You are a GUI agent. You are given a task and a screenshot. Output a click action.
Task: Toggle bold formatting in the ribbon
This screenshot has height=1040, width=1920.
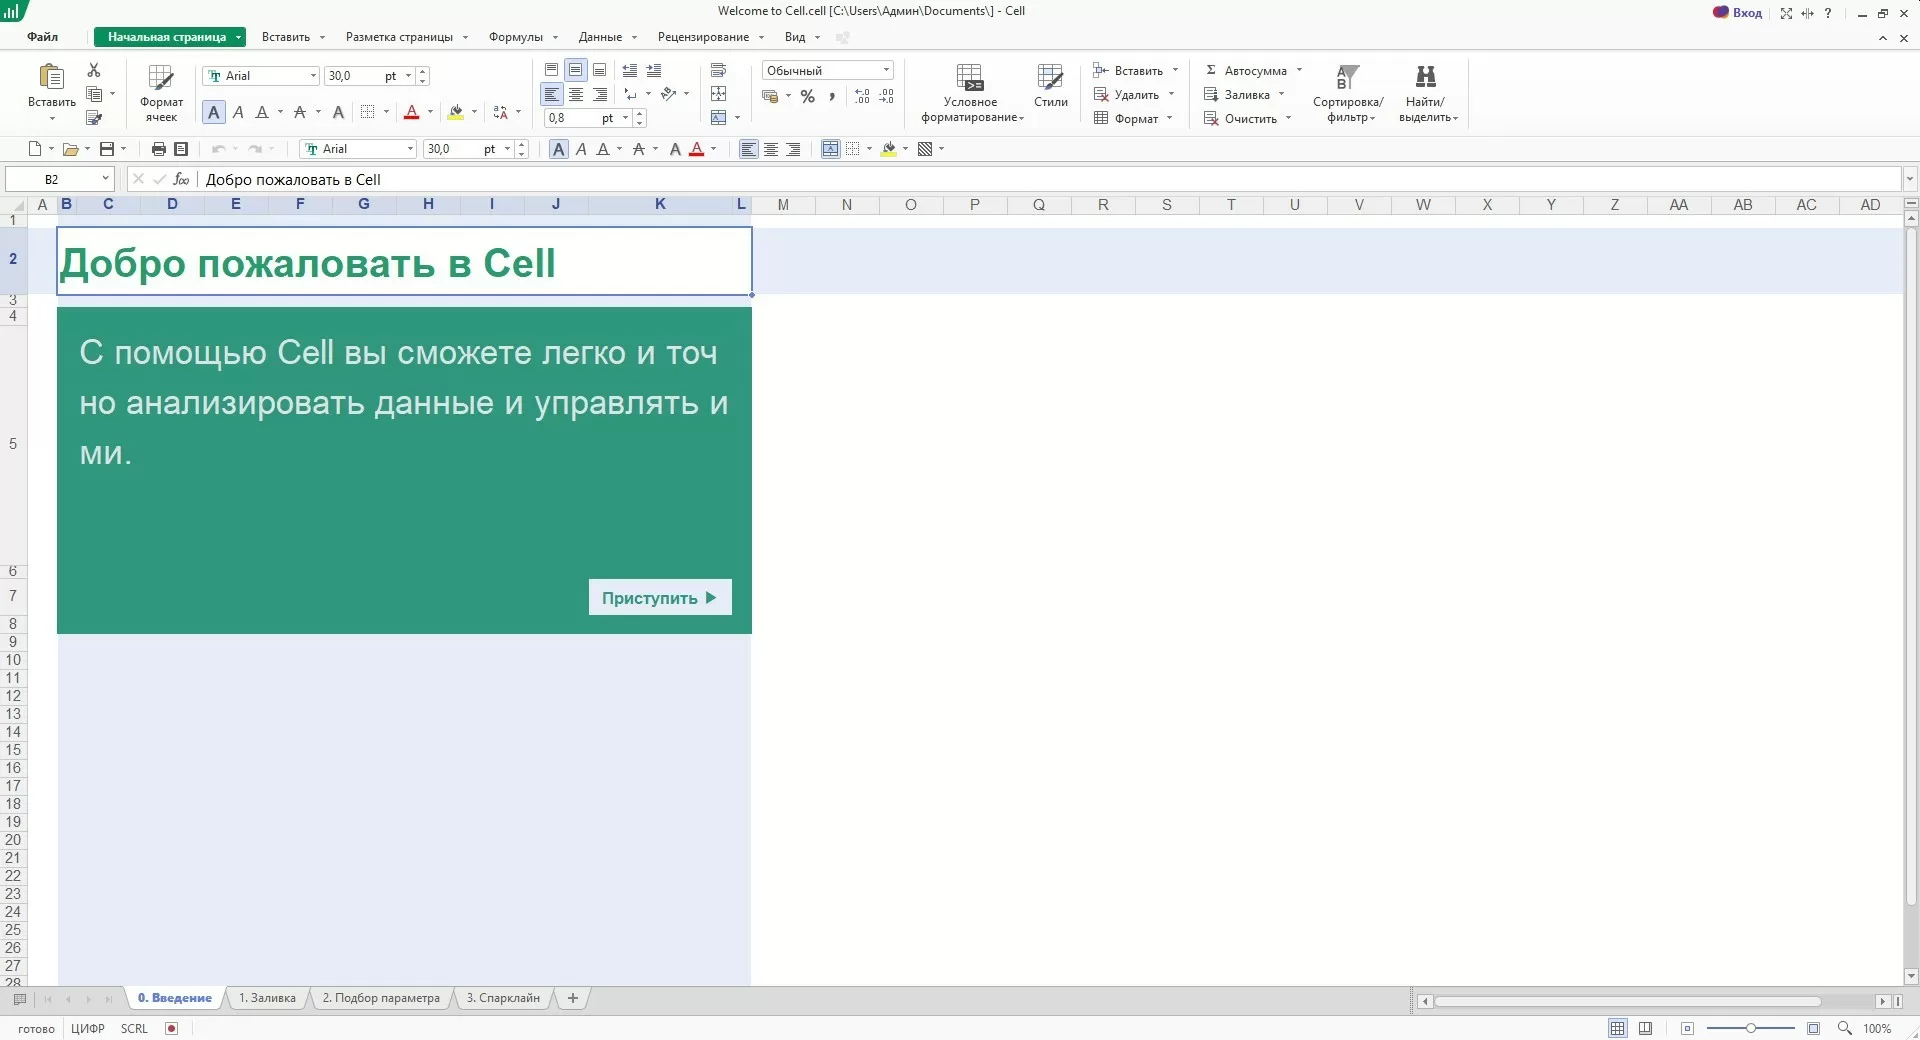pyautogui.click(x=213, y=113)
